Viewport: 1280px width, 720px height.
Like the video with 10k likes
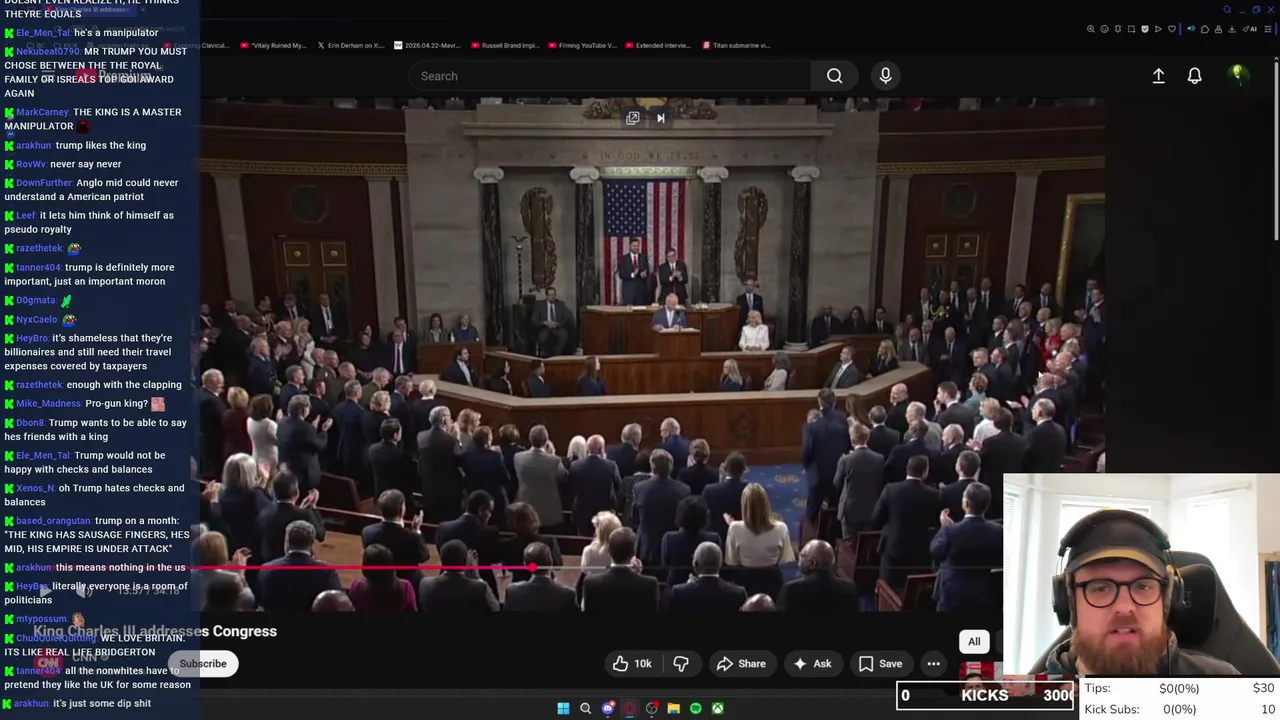click(632, 664)
